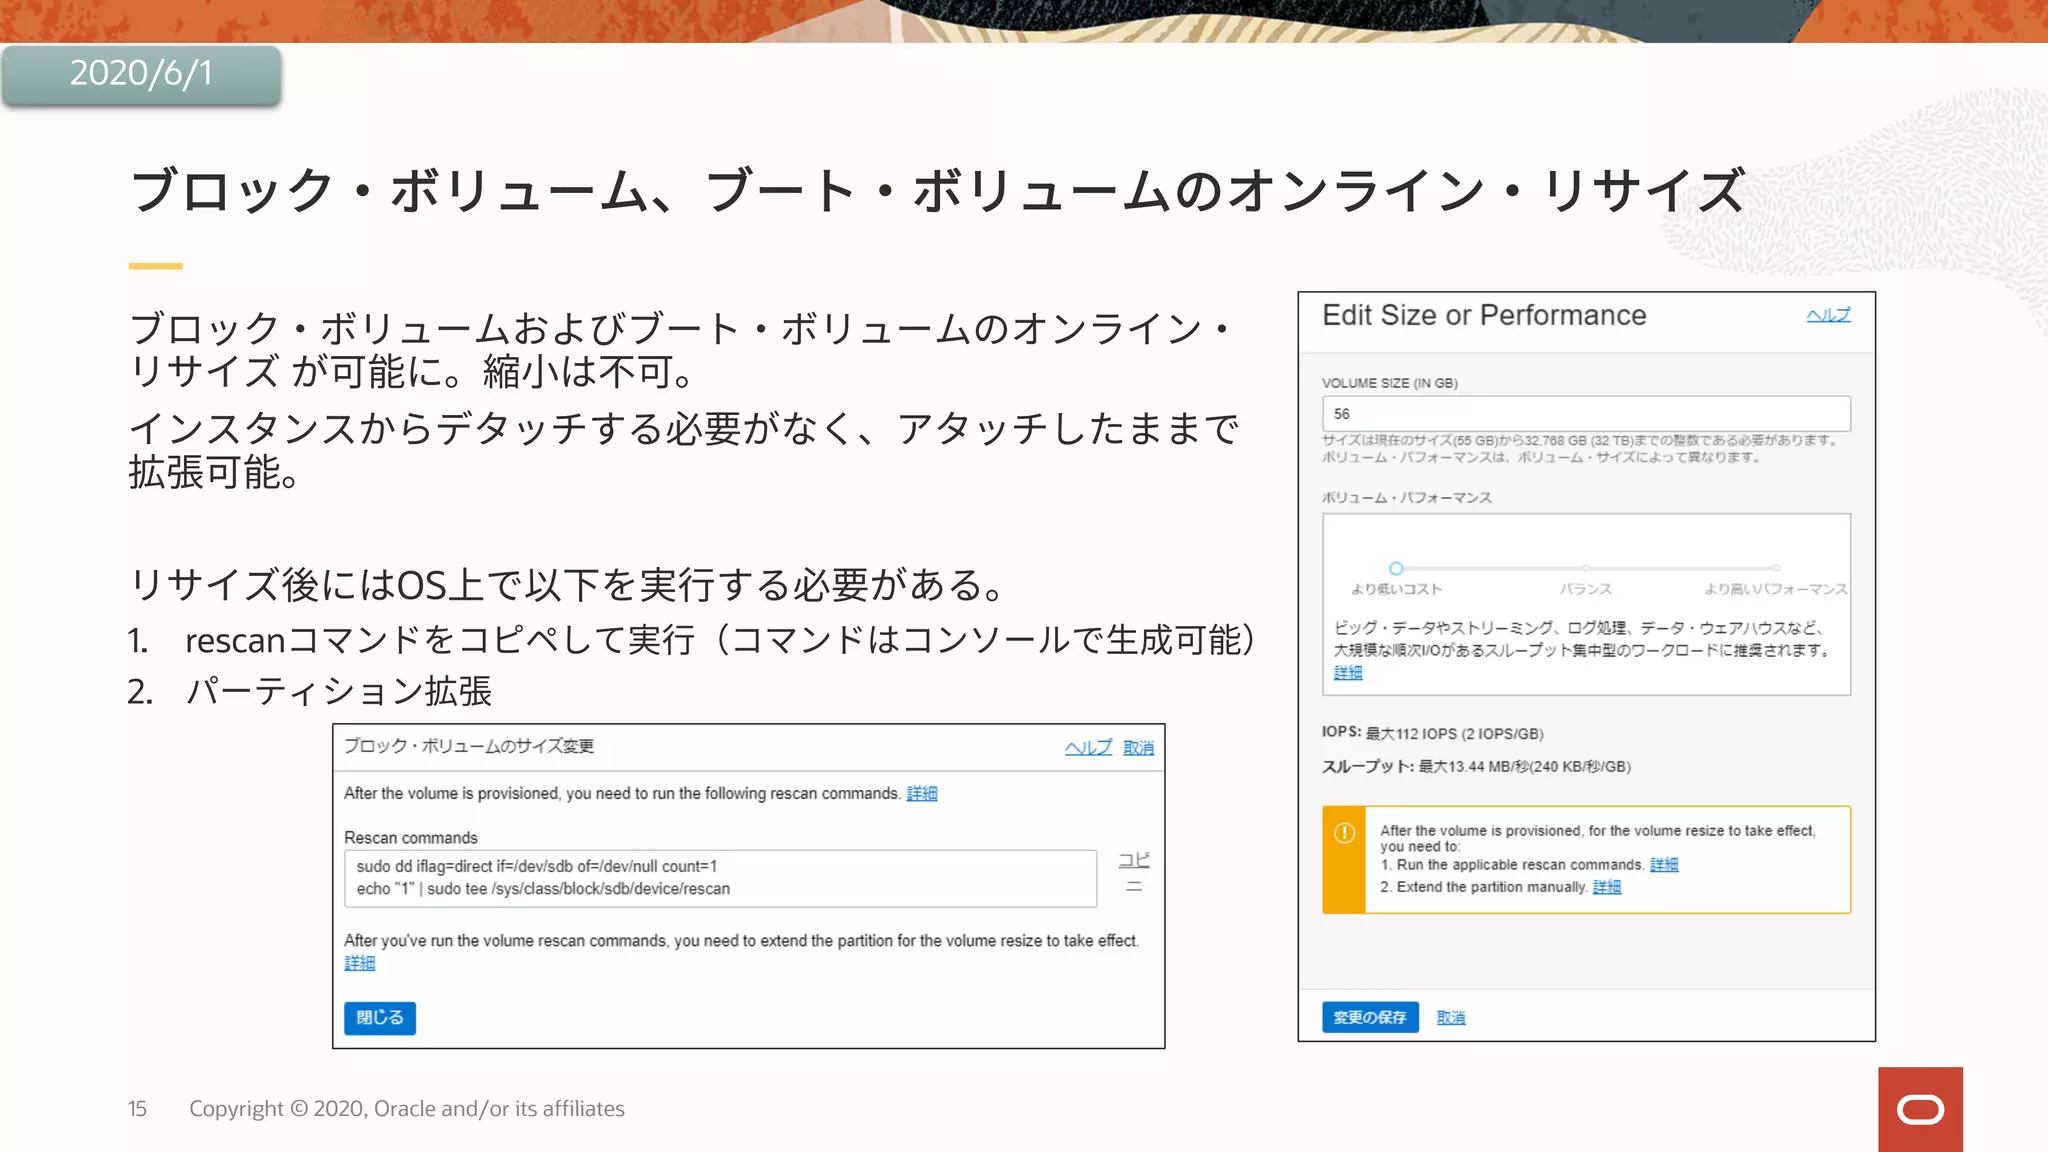Open ヘルプ link in resize dialog
The height and width of the screenshot is (1152, 2048).
[1087, 748]
